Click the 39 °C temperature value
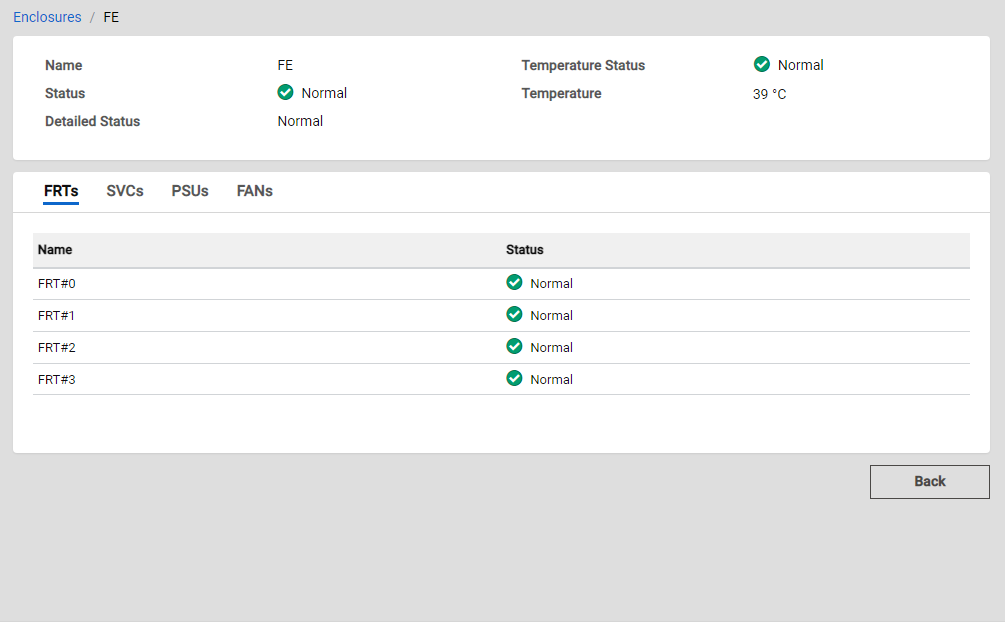1005x622 pixels. click(769, 94)
